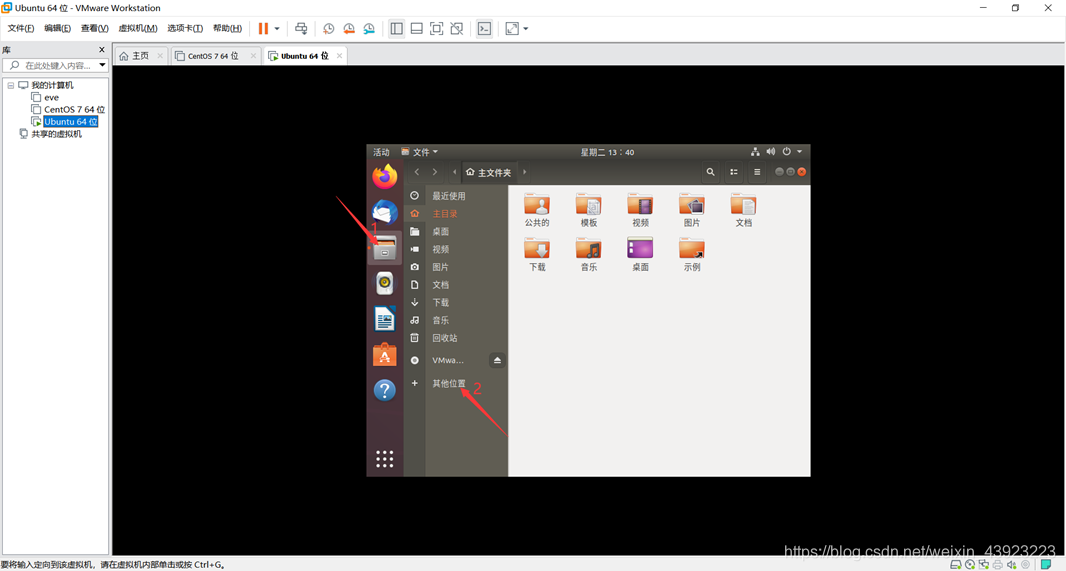Open the Help icon in the dock

click(x=385, y=390)
